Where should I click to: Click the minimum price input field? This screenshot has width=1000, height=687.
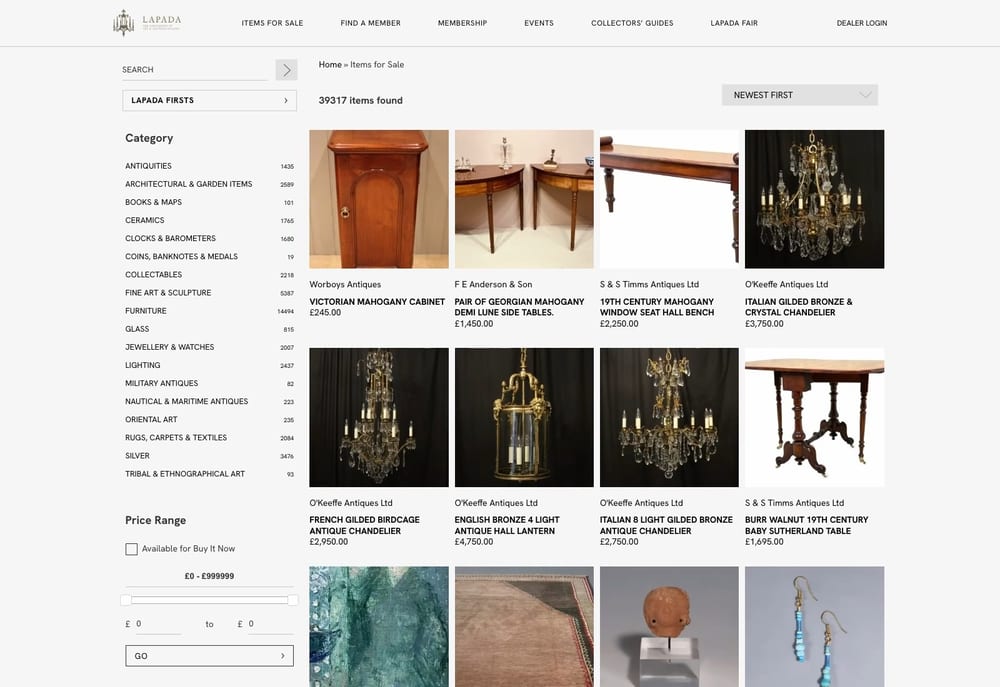(x=157, y=624)
